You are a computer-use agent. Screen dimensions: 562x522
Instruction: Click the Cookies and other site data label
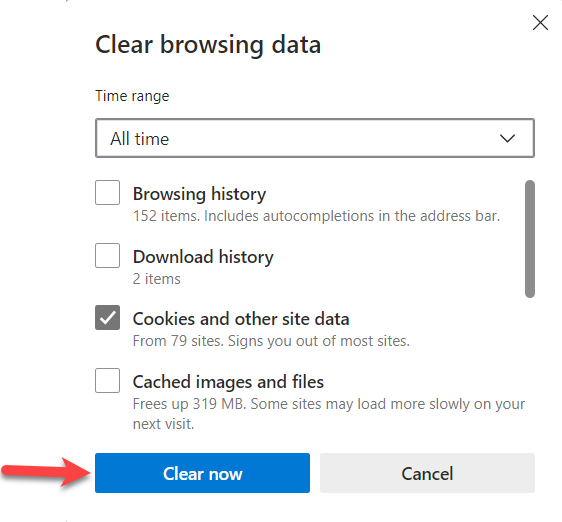[x=241, y=319]
